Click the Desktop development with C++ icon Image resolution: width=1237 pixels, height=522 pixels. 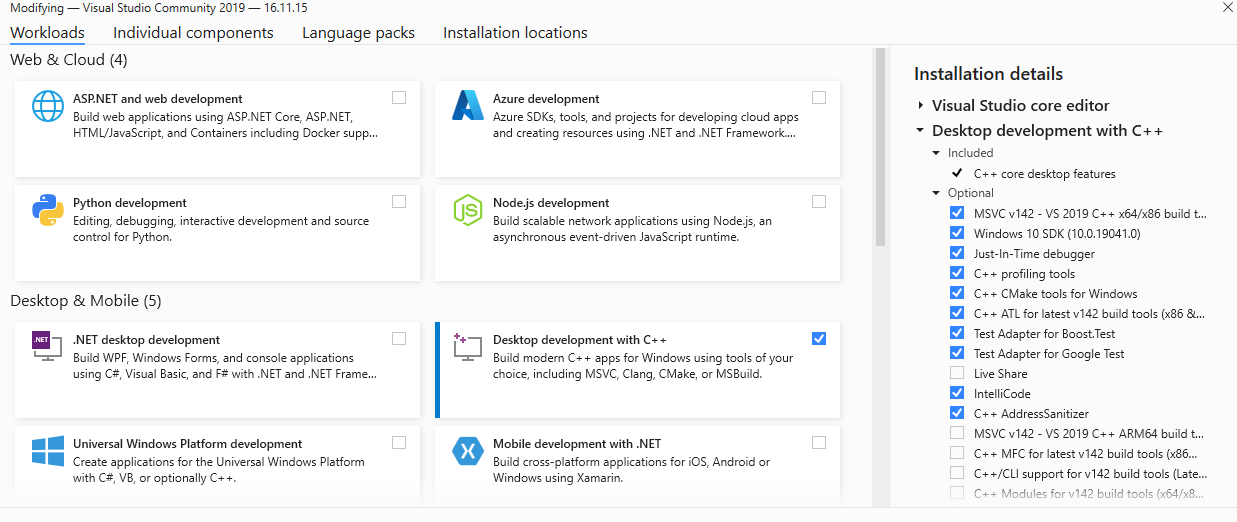click(x=468, y=346)
